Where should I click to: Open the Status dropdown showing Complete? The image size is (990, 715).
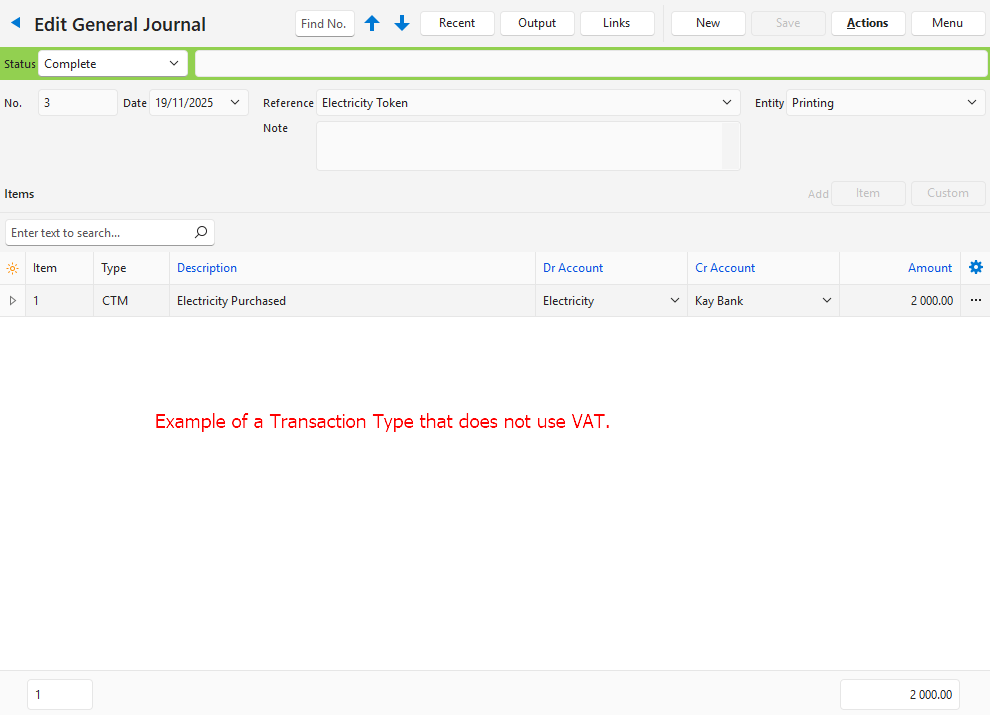(x=112, y=64)
